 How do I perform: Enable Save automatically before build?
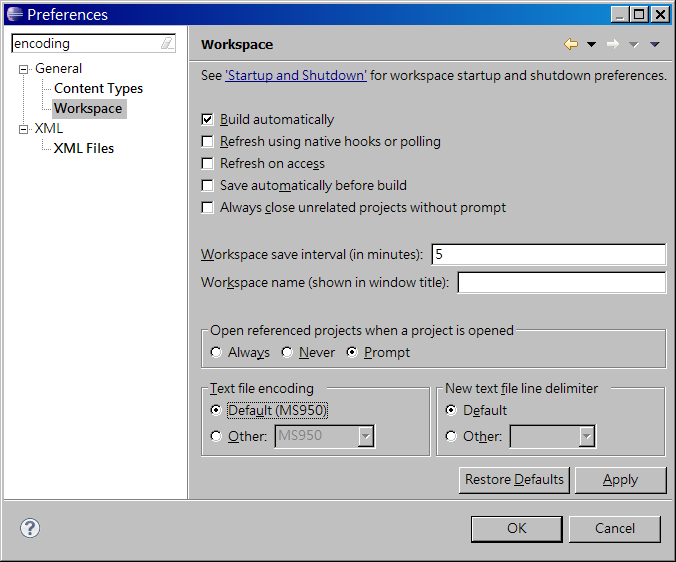click(208, 185)
